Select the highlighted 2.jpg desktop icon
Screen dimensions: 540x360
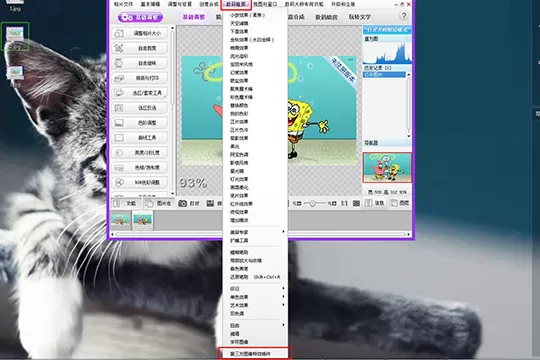click(x=15, y=37)
